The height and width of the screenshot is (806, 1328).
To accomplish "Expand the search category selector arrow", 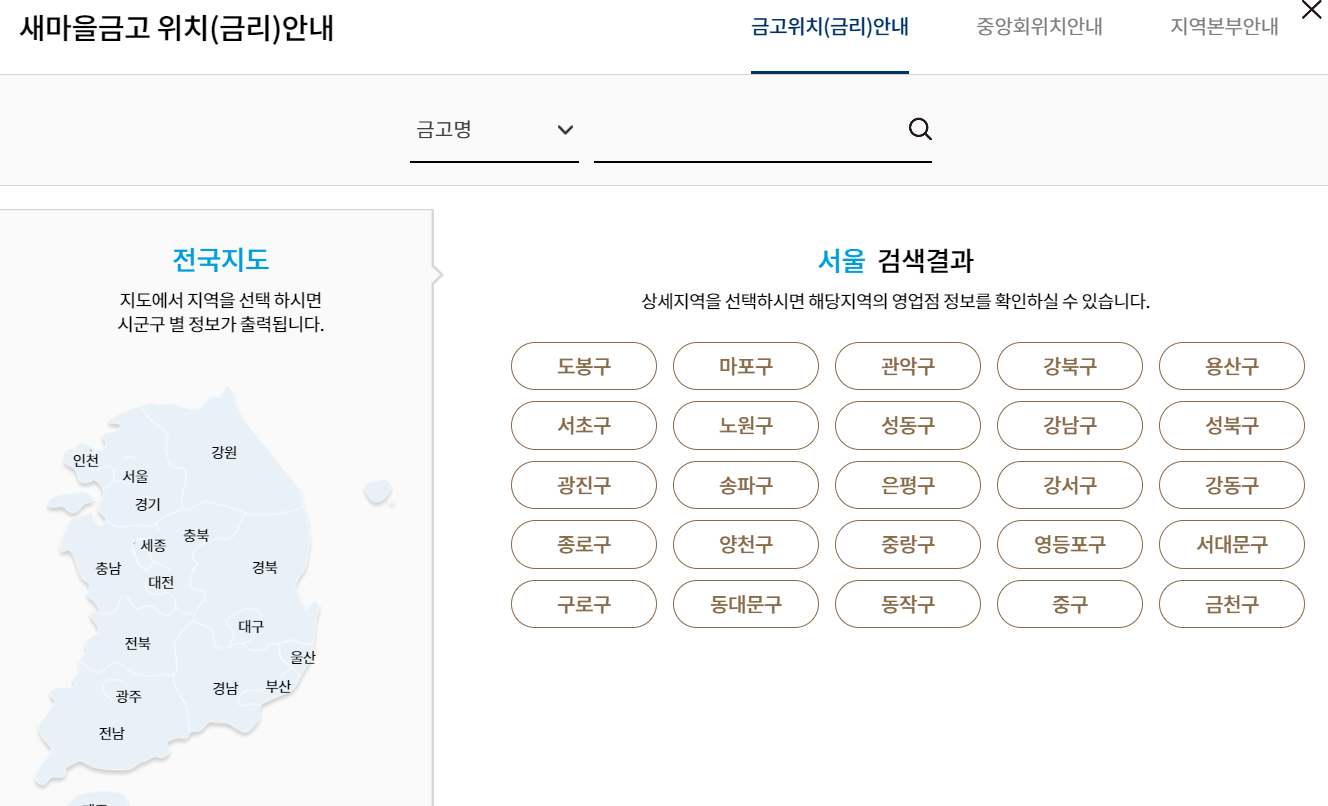I will pyautogui.click(x=566, y=129).
